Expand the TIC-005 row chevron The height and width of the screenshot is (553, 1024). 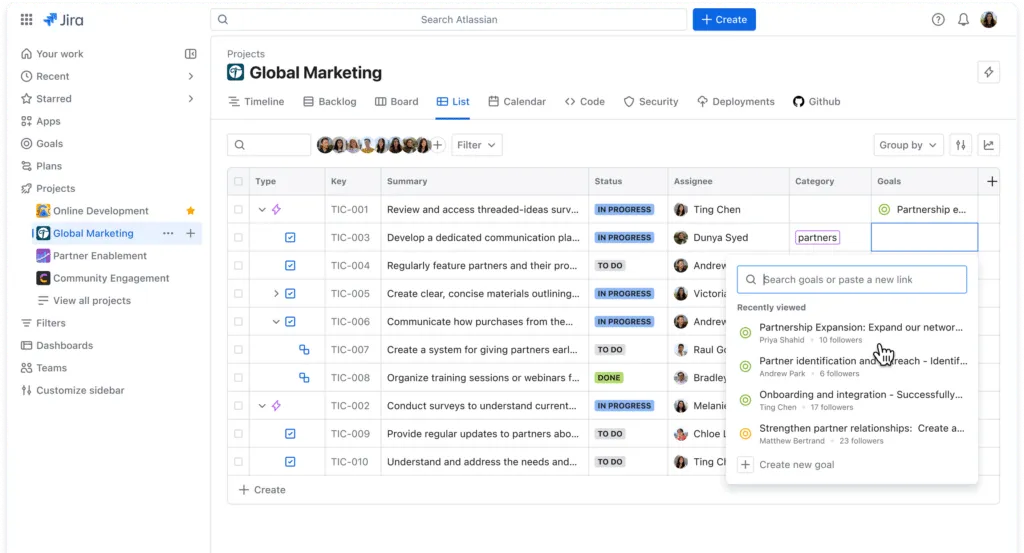coord(276,294)
